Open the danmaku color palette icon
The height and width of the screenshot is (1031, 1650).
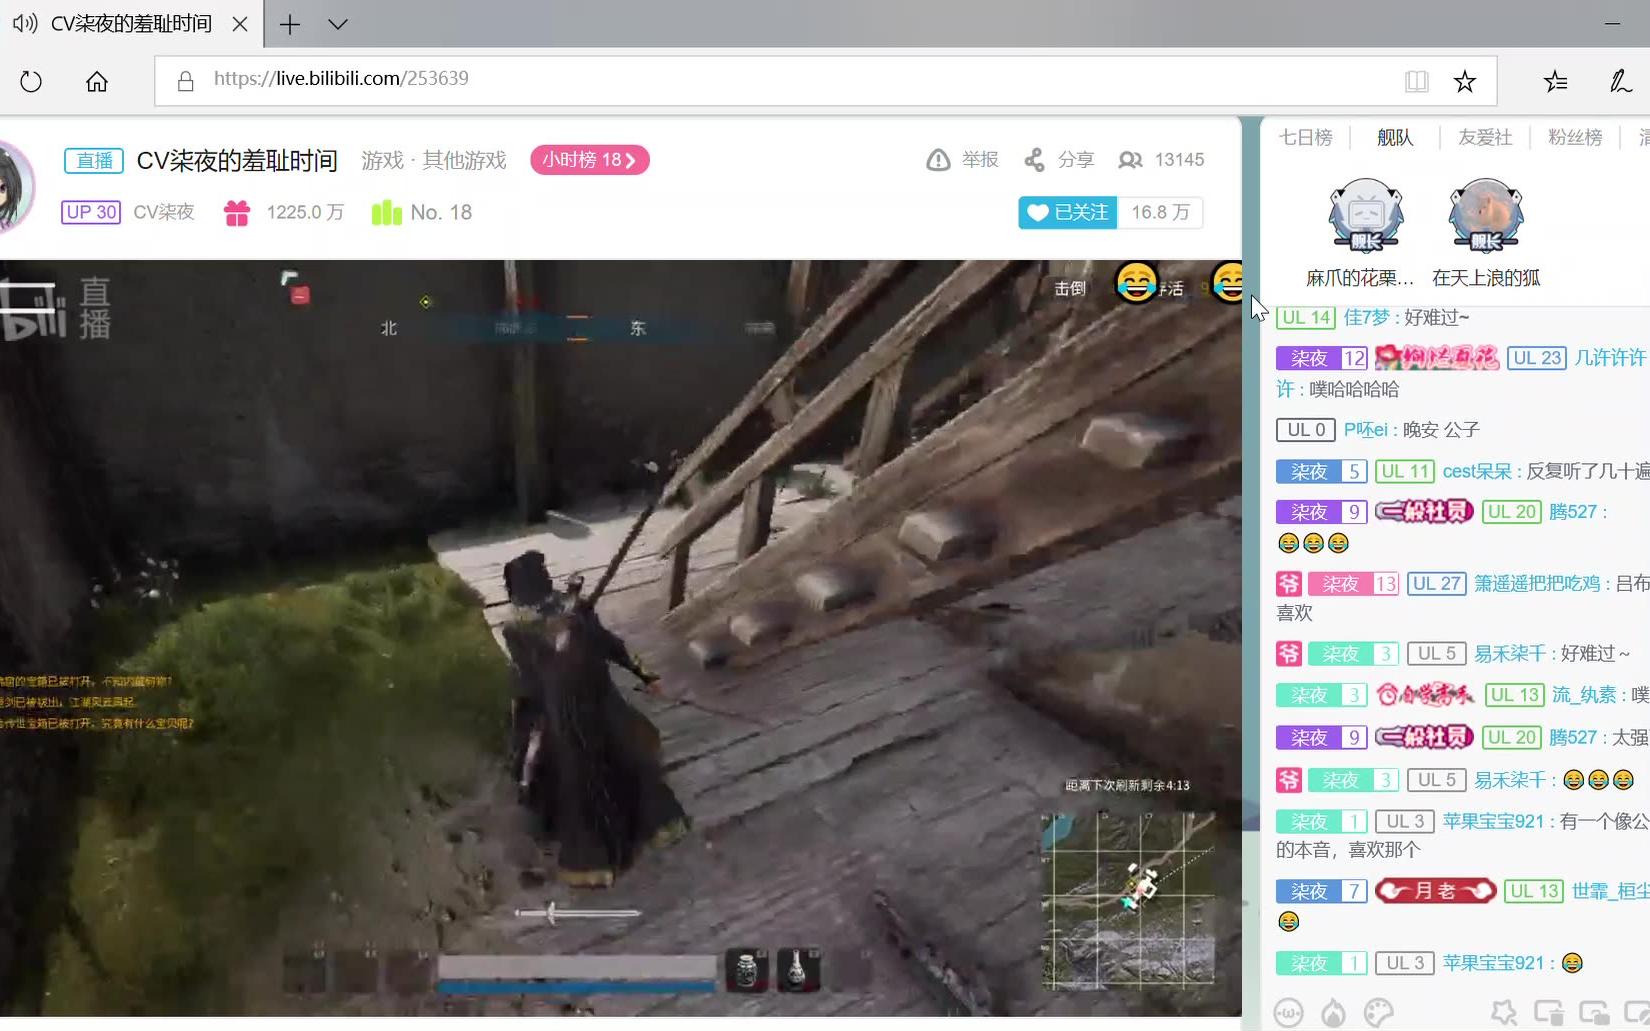coord(1379,1012)
